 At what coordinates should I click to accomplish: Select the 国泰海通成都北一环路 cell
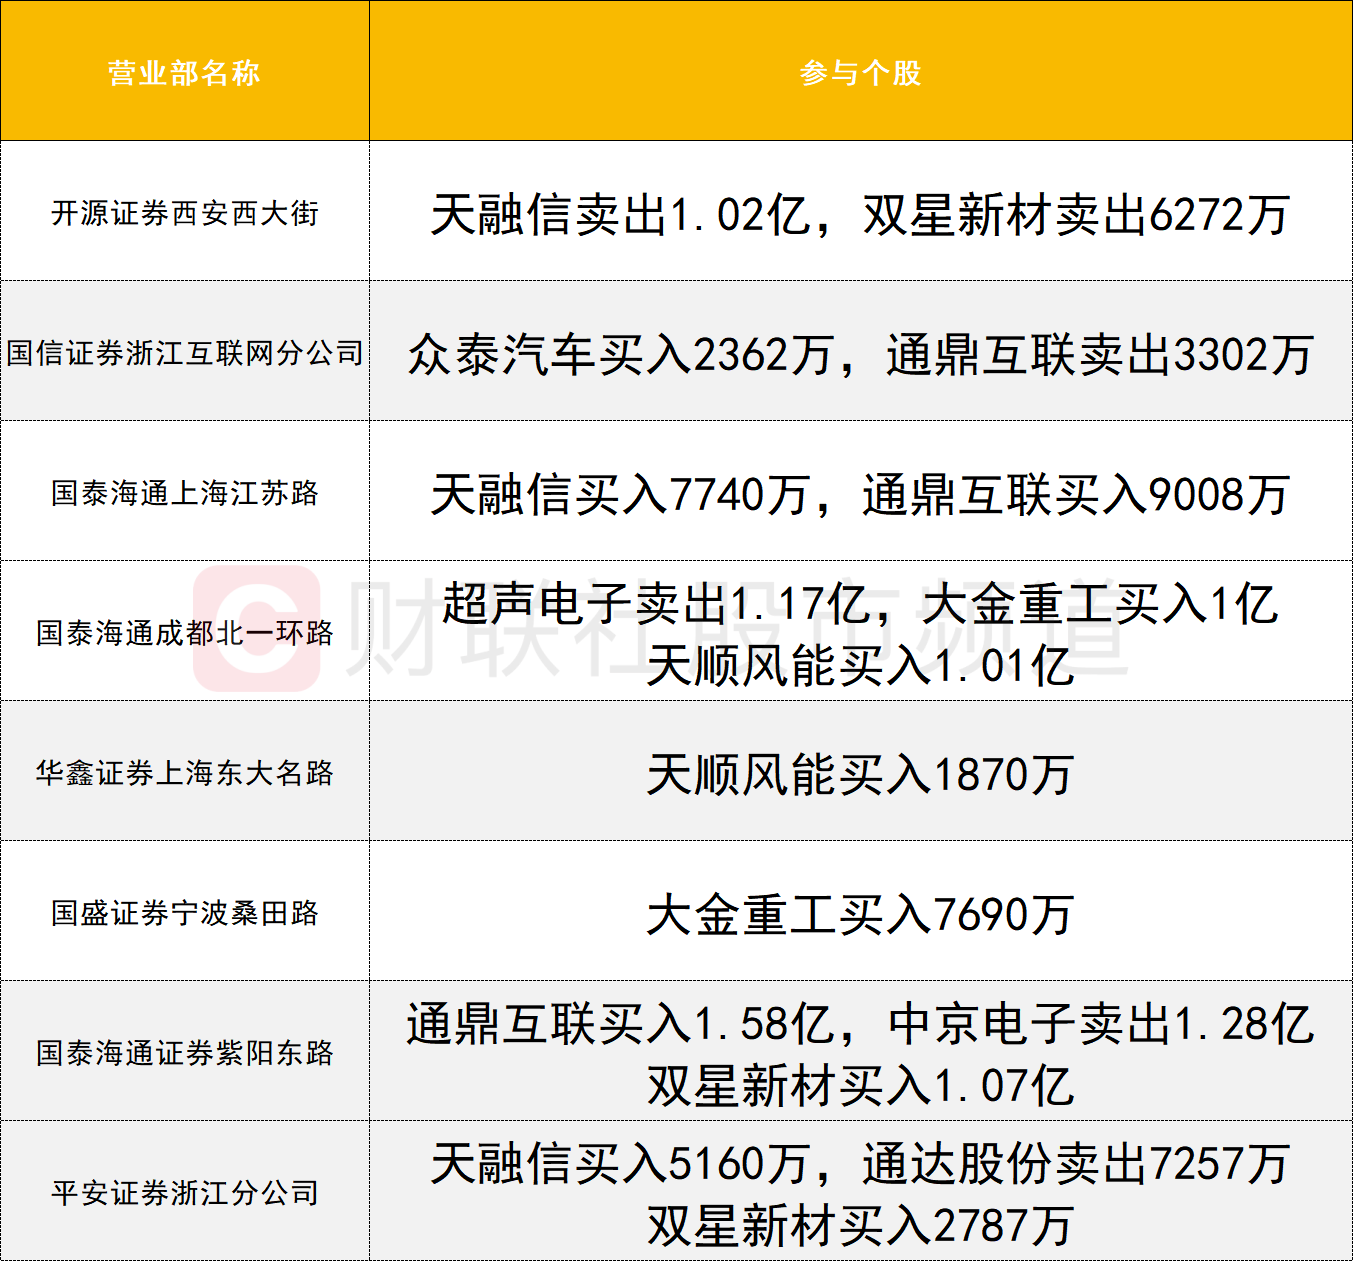tap(185, 633)
